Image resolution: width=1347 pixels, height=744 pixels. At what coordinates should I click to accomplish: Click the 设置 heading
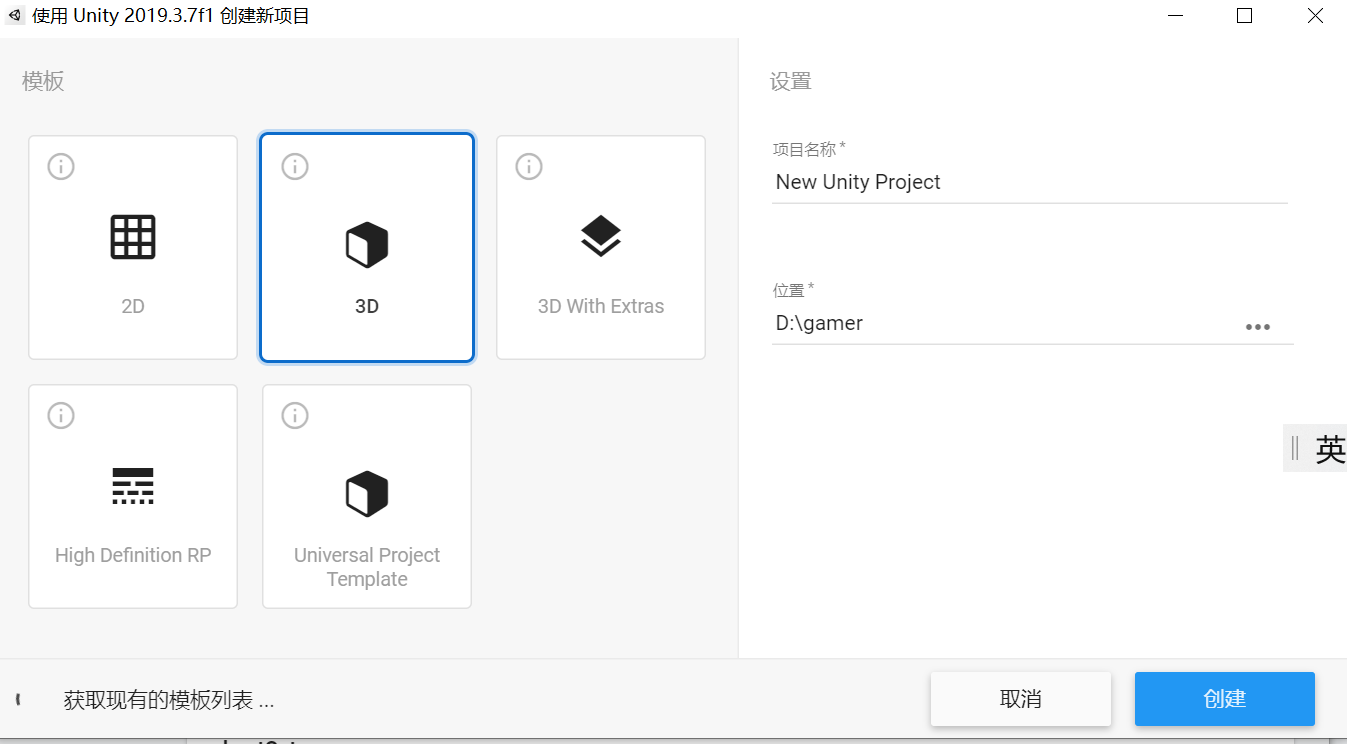pos(791,82)
